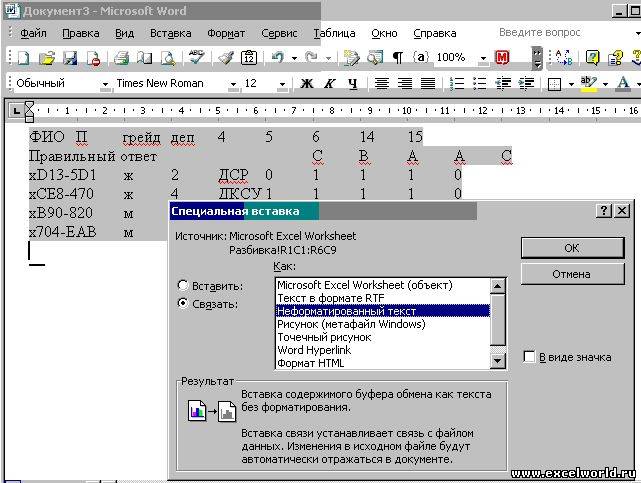Toggle Underline Ч formatting
This screenshot has height=483, width=641.
352,83
